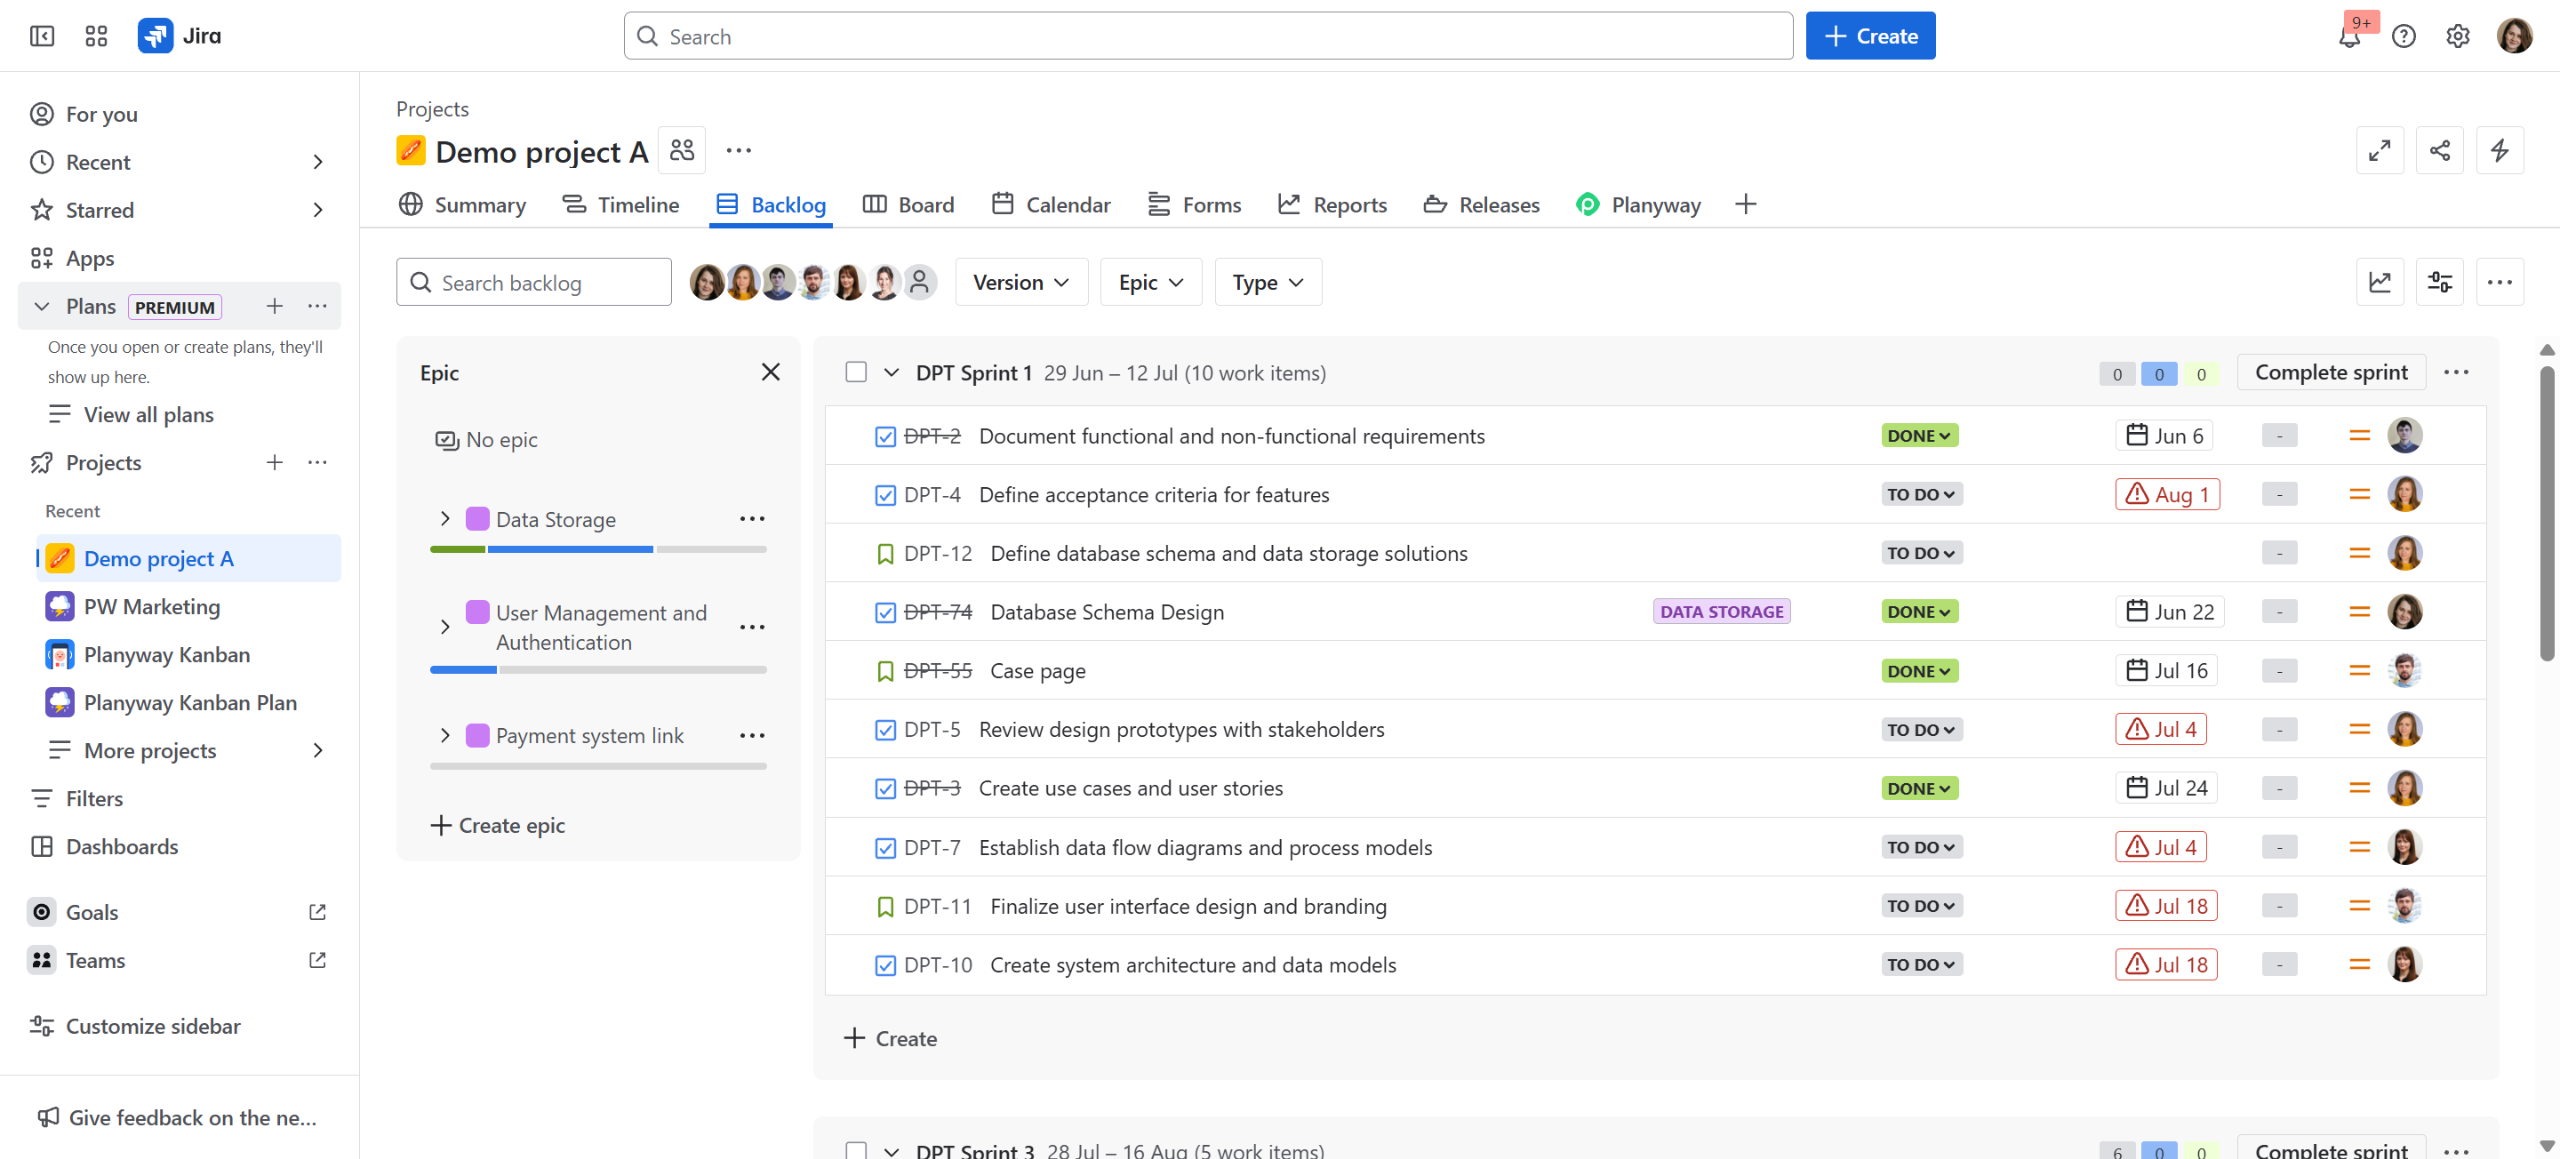Image resolution: width=2560 pixels, height=1159 pixels.
Task: Click the team members icon beside the project title
Action: tap(682, 151)
